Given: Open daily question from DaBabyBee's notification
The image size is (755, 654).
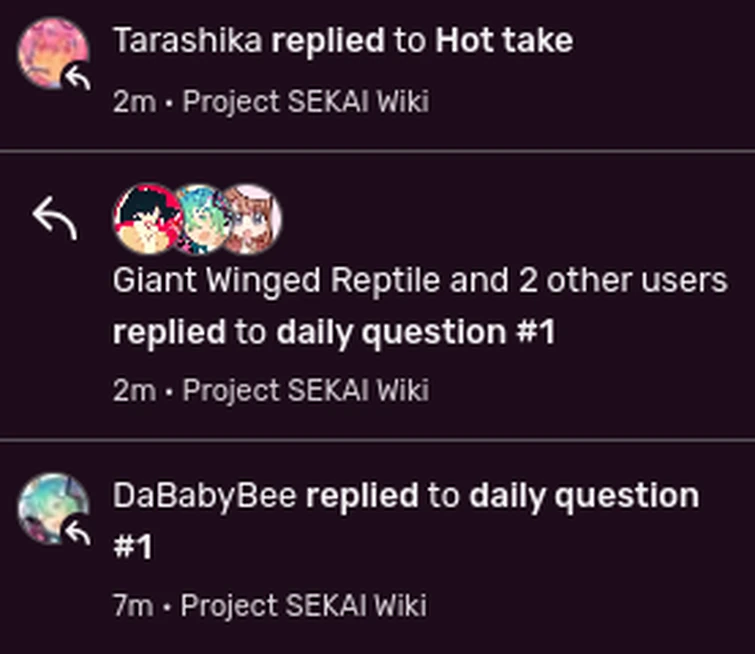Looking at the screenshot, I should click(584, 495).
